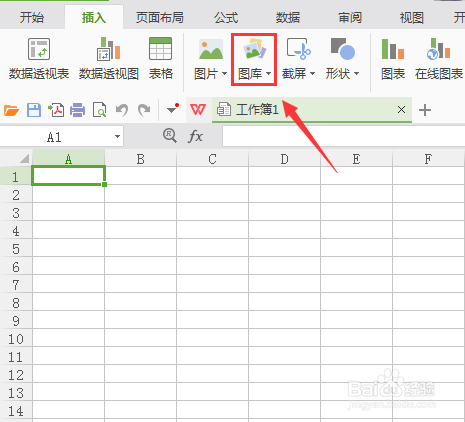The height and width of the screenshot is (422, 465).
Task: Select column B header
Action: tap(141, 159)
